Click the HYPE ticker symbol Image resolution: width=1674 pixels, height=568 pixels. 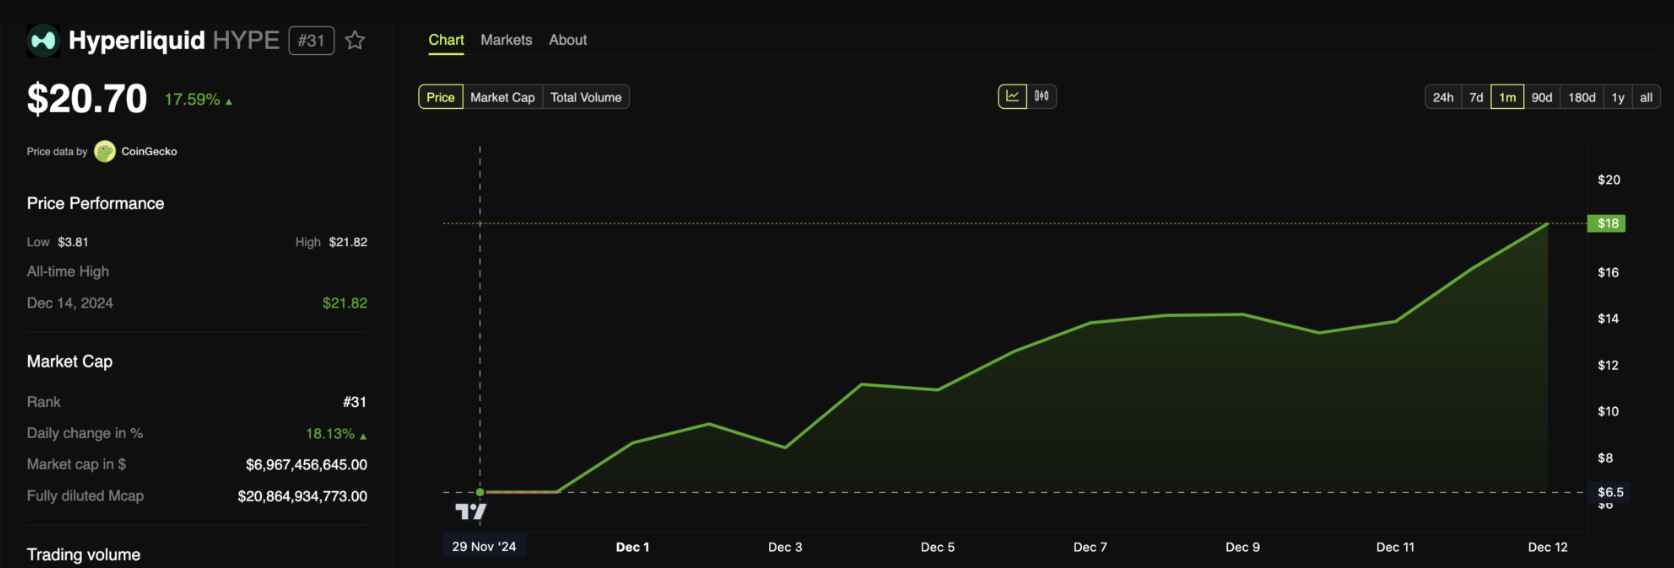pos(246,40)
